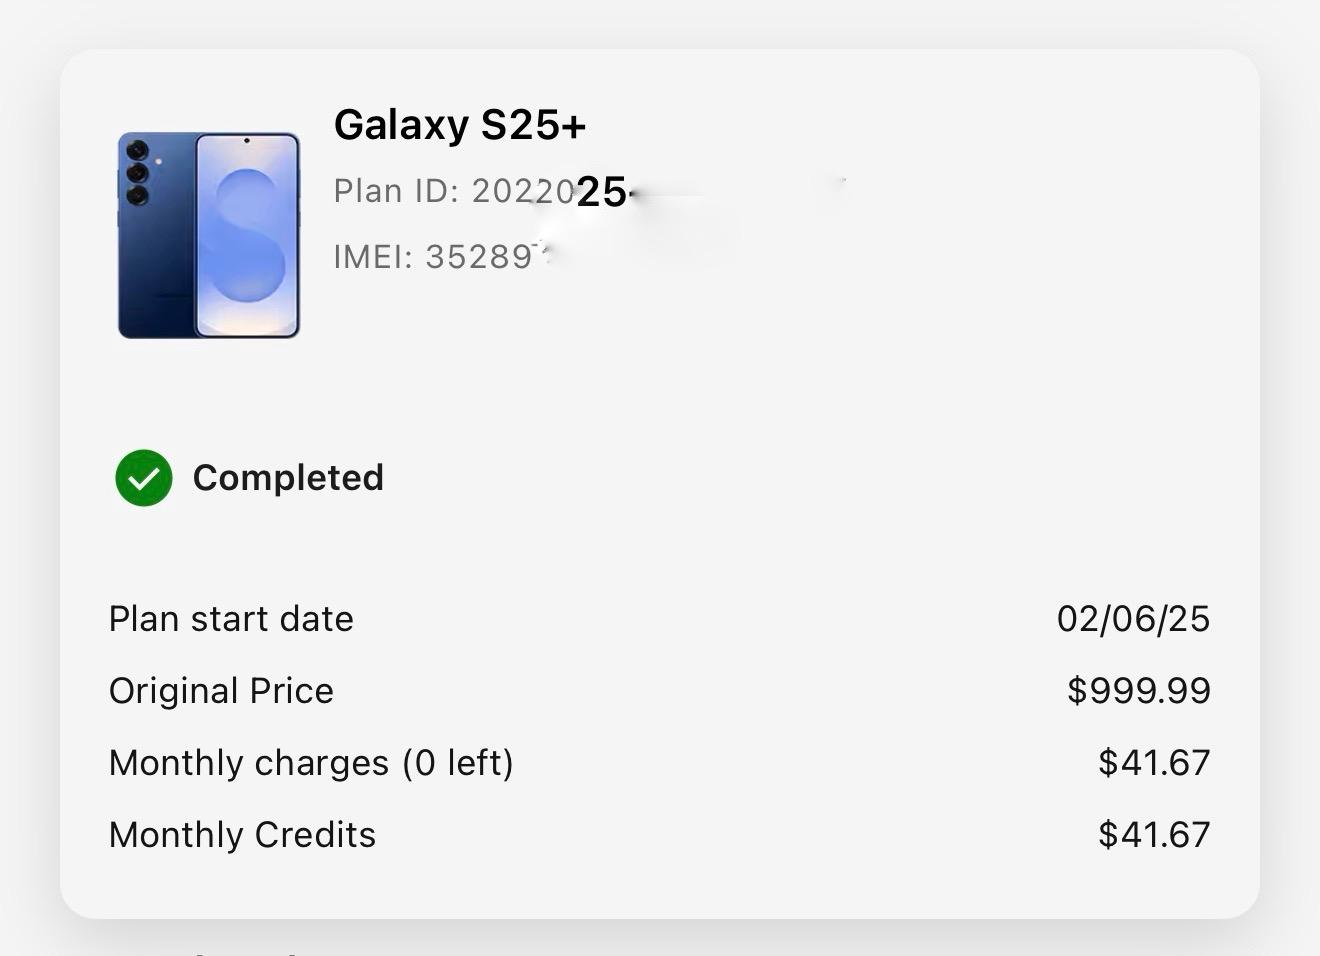This screenshot has height=956, width=1320.
Task: Click the IMEI number line
Action: pyautogui.click(x=444, y=257)
